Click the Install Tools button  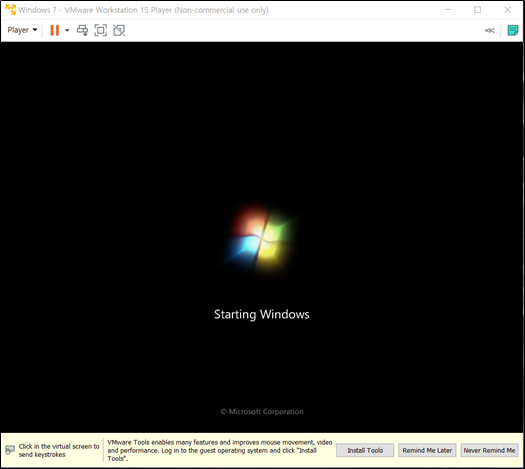pyautogui.click(x=365, y=450)
